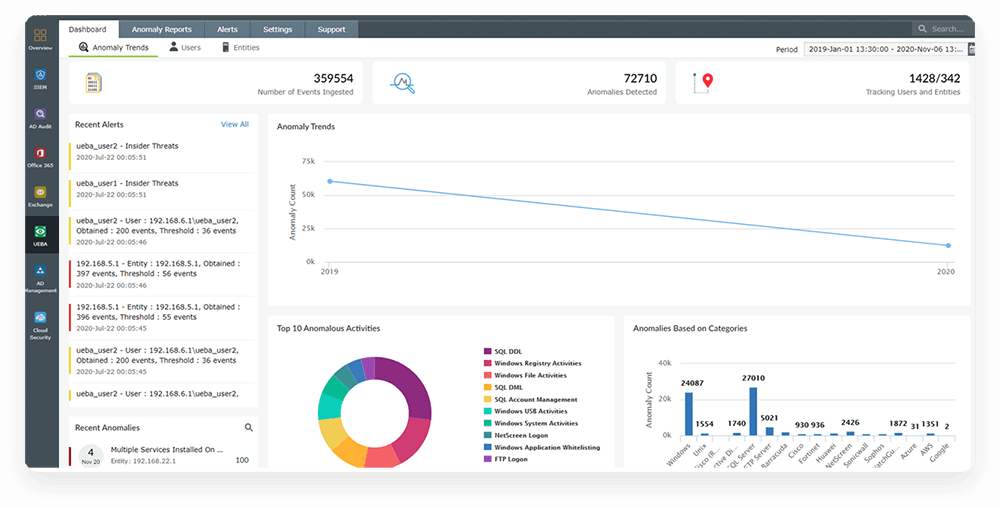Viewport: 1000px width, 509px height.
Task: Open the Overview sidebar icon
Action: click(x=40, y=38)
